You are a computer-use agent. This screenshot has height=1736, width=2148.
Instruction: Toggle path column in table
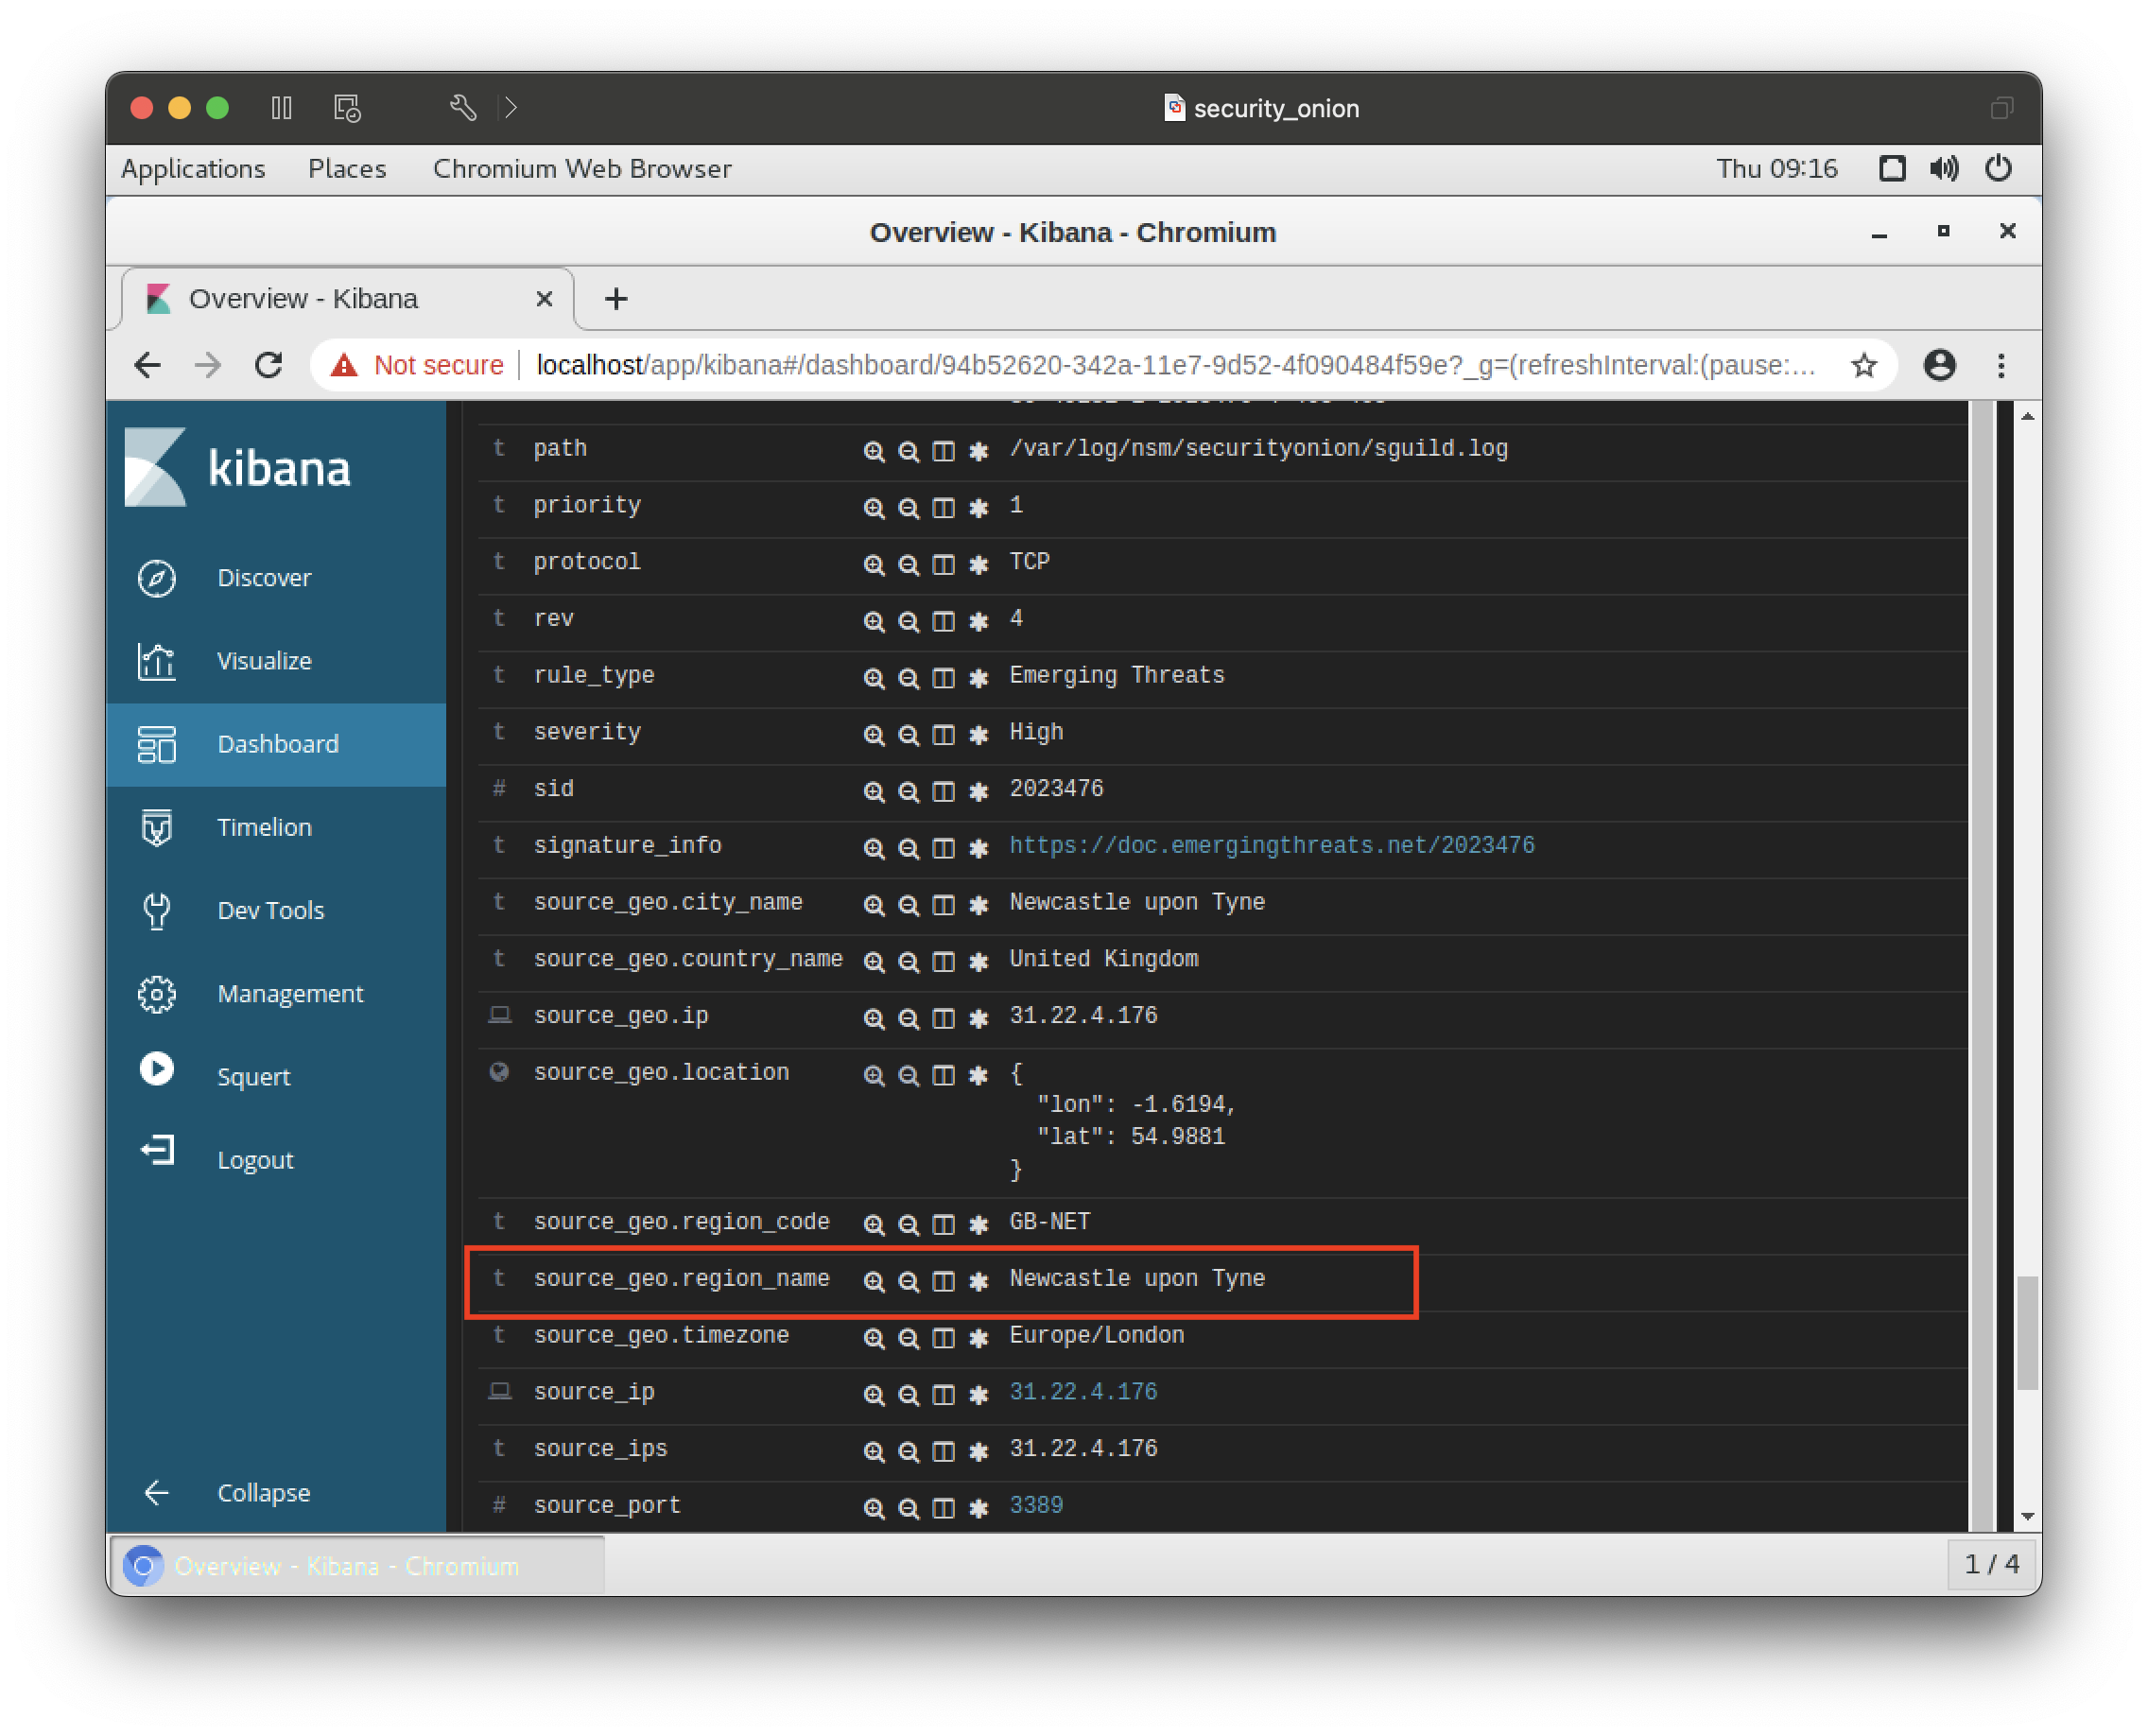click(943, 451)
